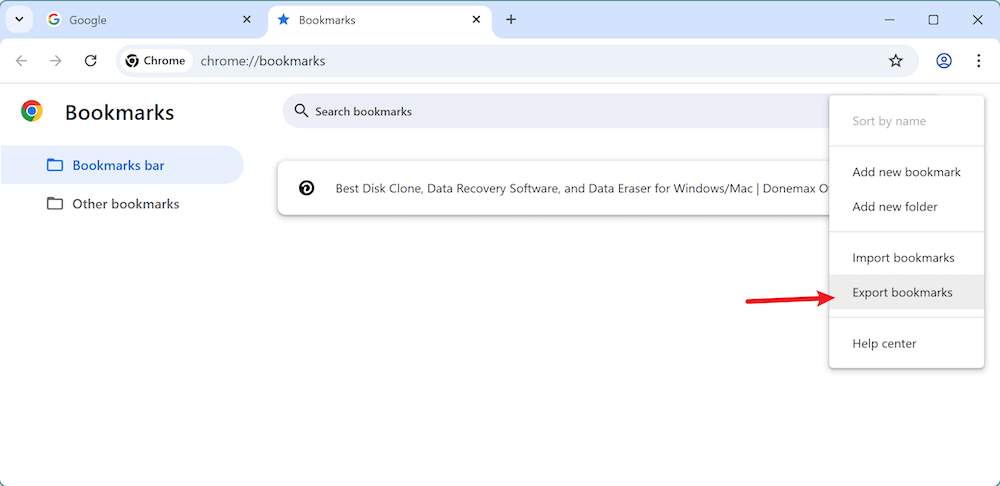The width and height of the screenshot is (1000, 486).
Task: Choose Export bookmarks
Action: pyautogui.click(x=906, y=292)
